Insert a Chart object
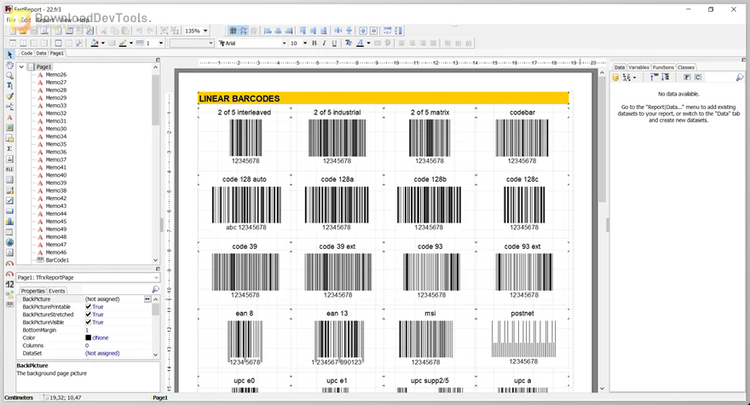The width and height of the screenshot is (750, 405). click(10, 221)
